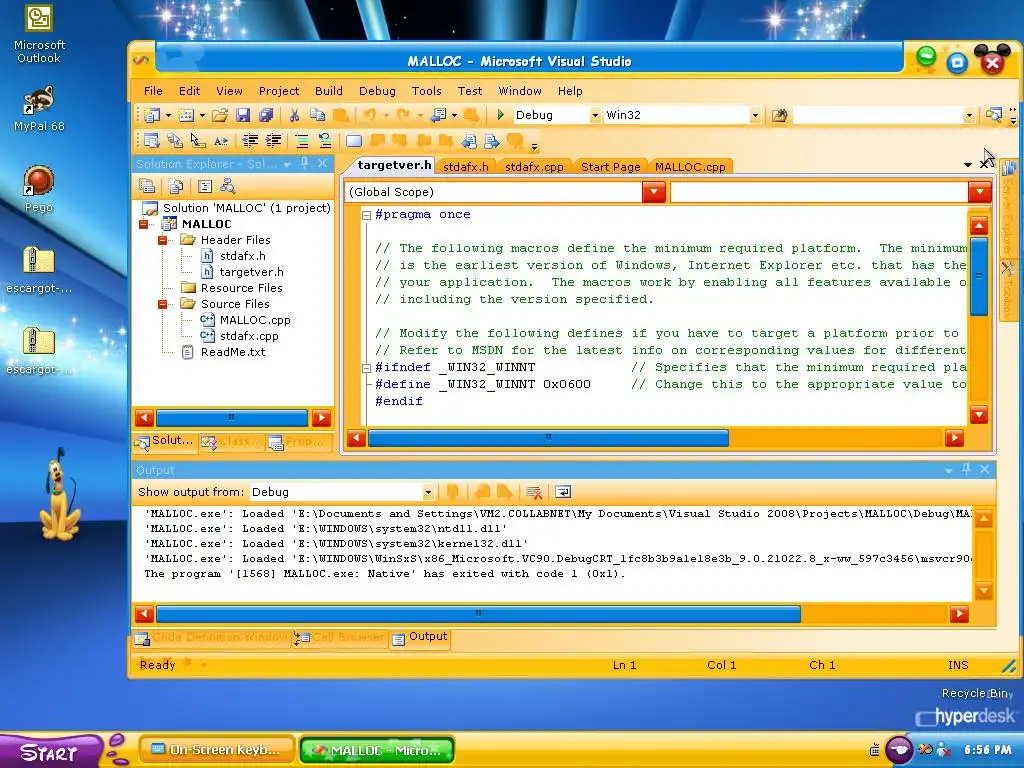Open the Debug configuration dropdown

[x=594, y=116]
